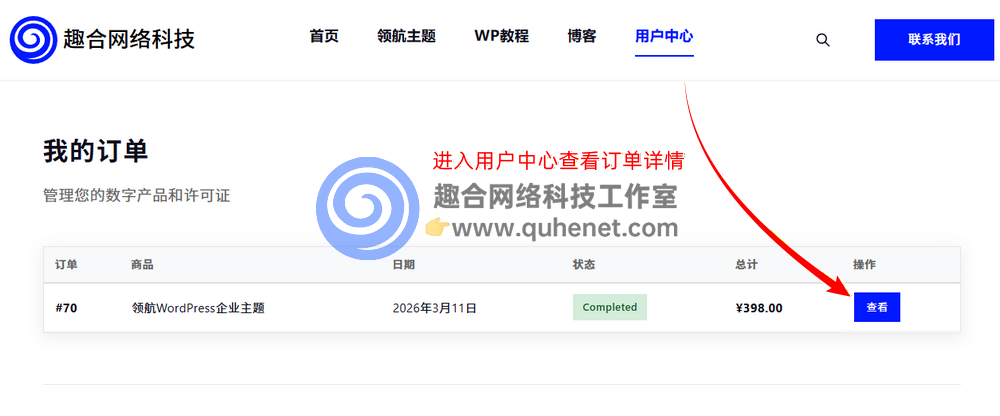Click the 操作 column header
This screenshot has width=1000, height=416.
coord(865,265)
